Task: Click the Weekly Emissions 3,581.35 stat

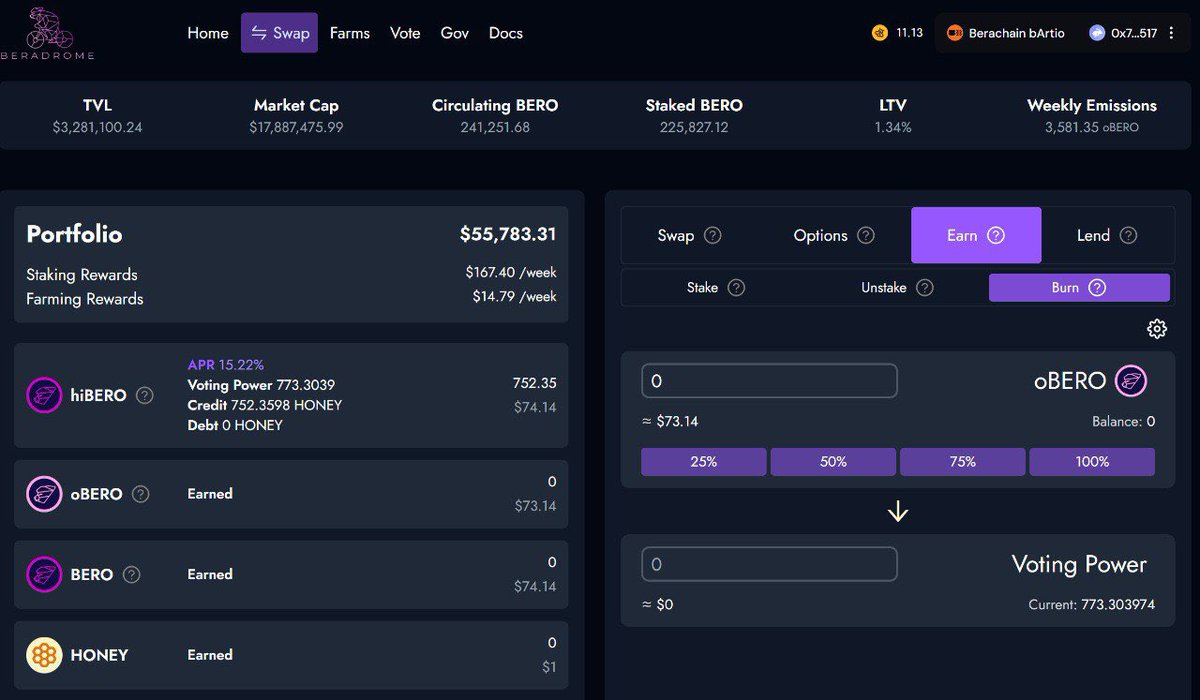Action: coord(1092,116)
